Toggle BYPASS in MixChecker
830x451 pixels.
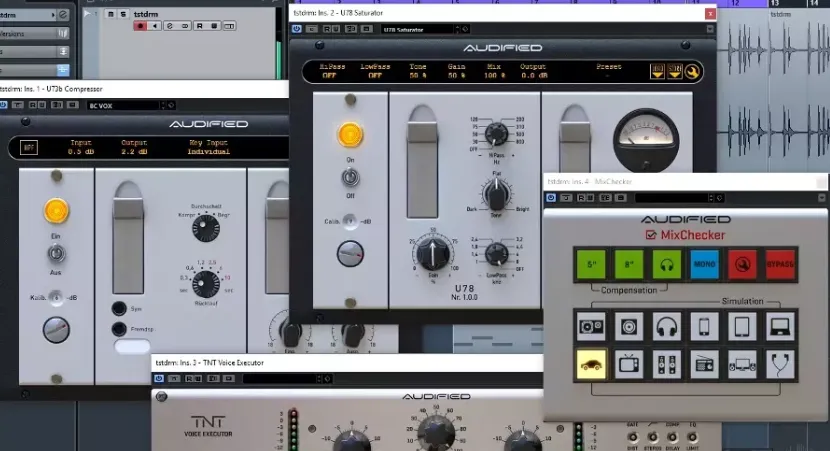pos(780,264)
